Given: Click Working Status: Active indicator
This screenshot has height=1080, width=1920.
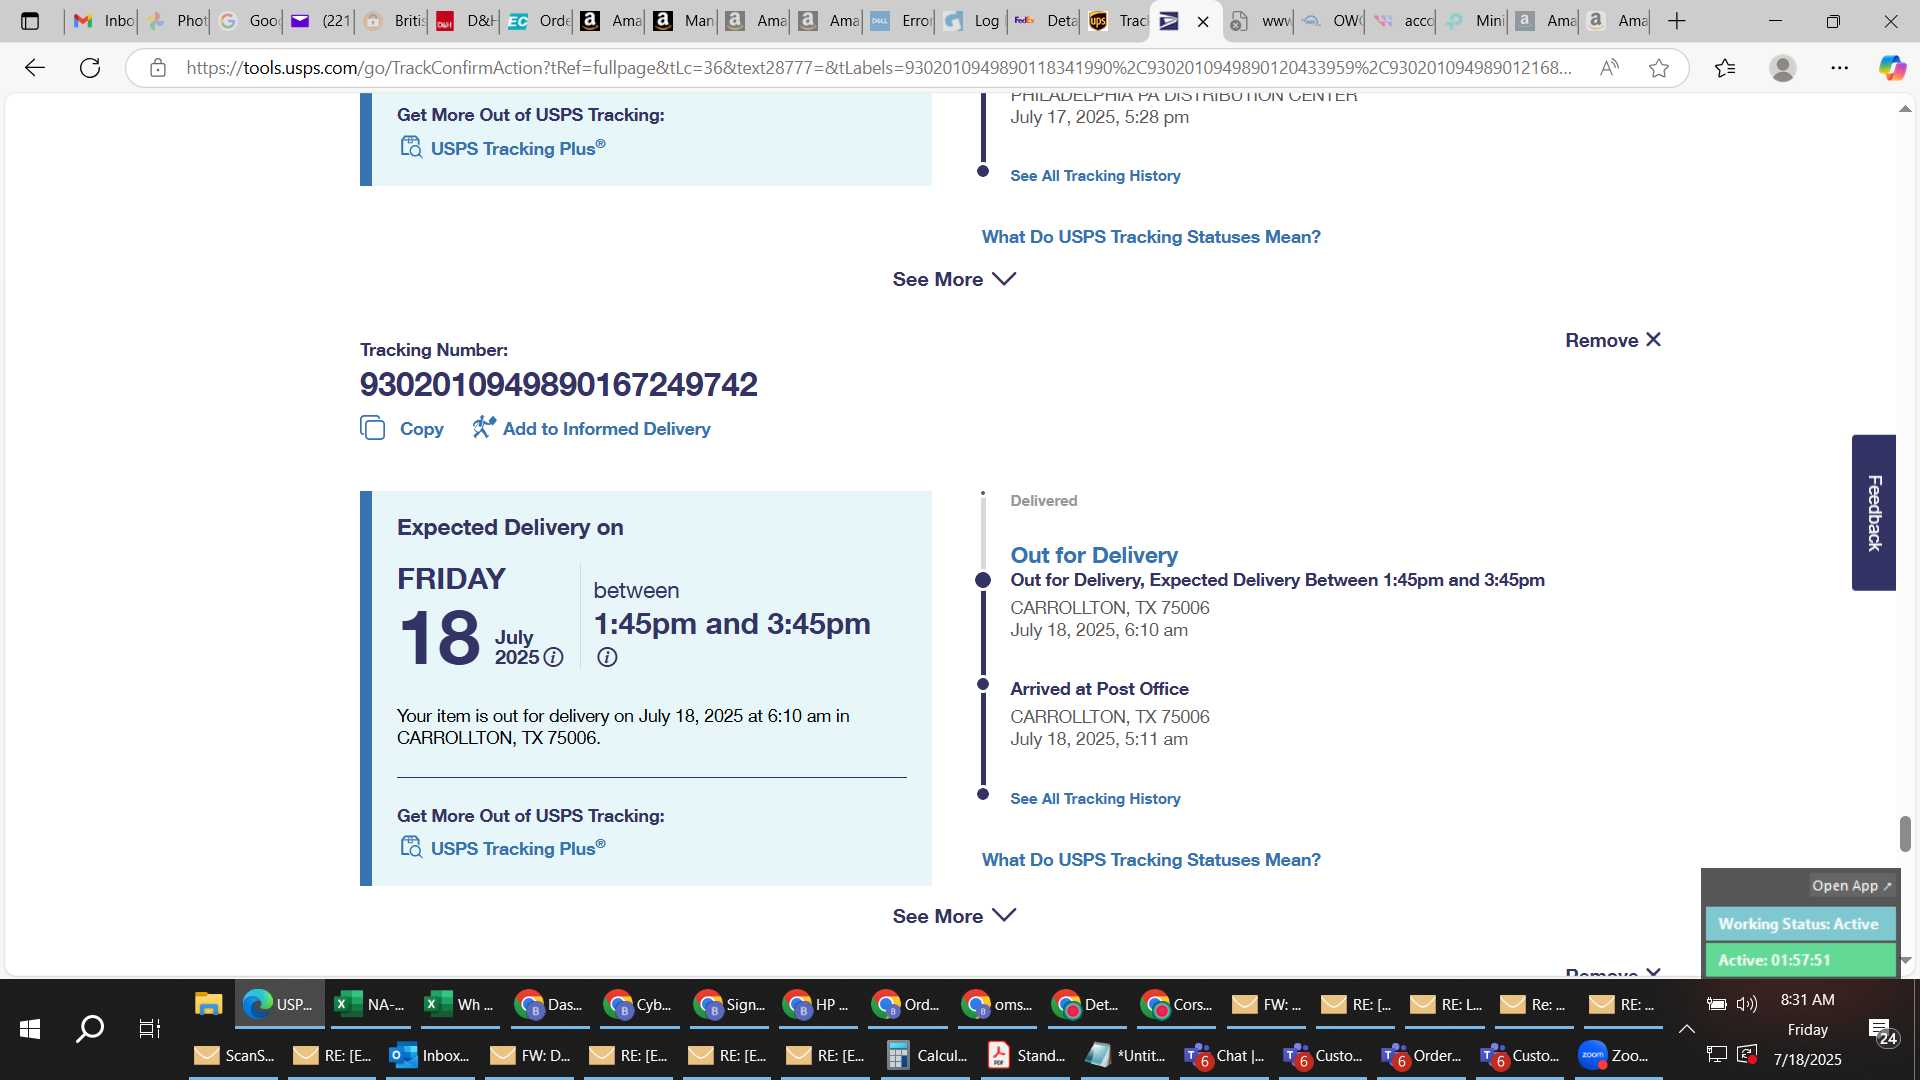Looking at the screenshot, I should [1799, 924].
